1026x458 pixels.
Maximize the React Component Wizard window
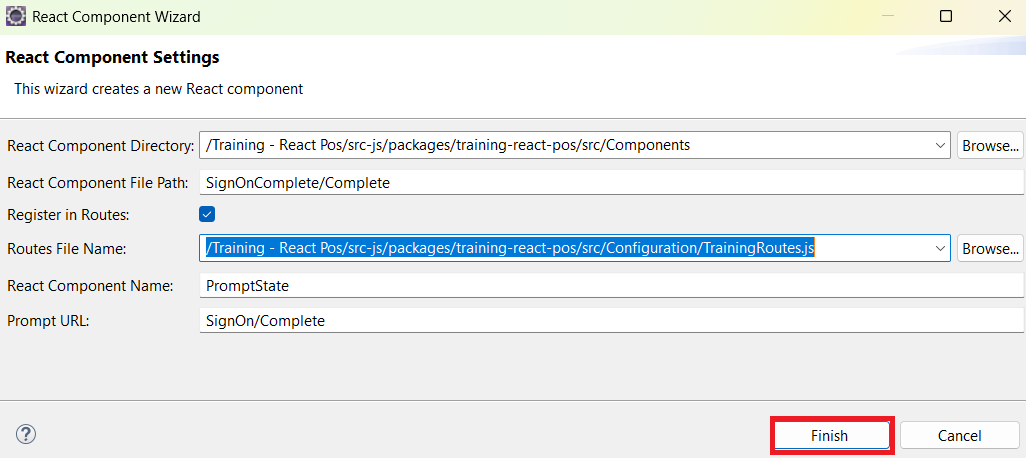click(946, 16)
